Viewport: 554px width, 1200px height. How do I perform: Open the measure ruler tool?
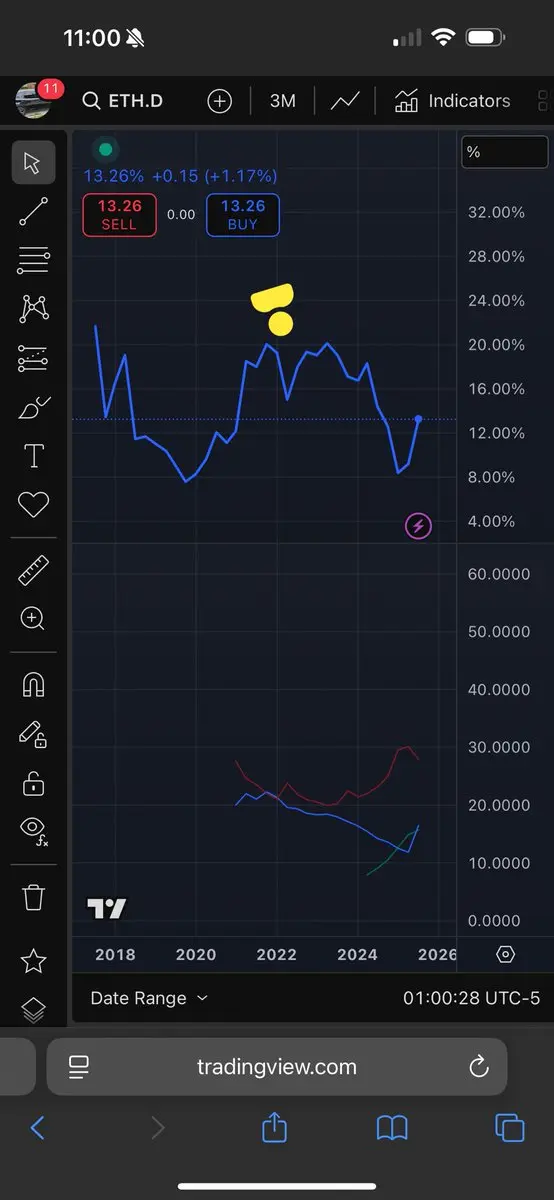33,570
